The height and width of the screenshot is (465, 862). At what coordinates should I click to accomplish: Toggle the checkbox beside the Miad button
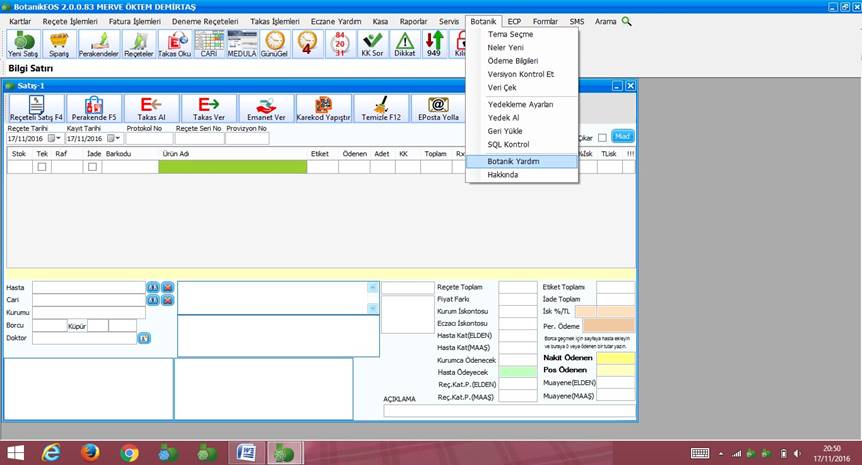[x=602, y=138]
